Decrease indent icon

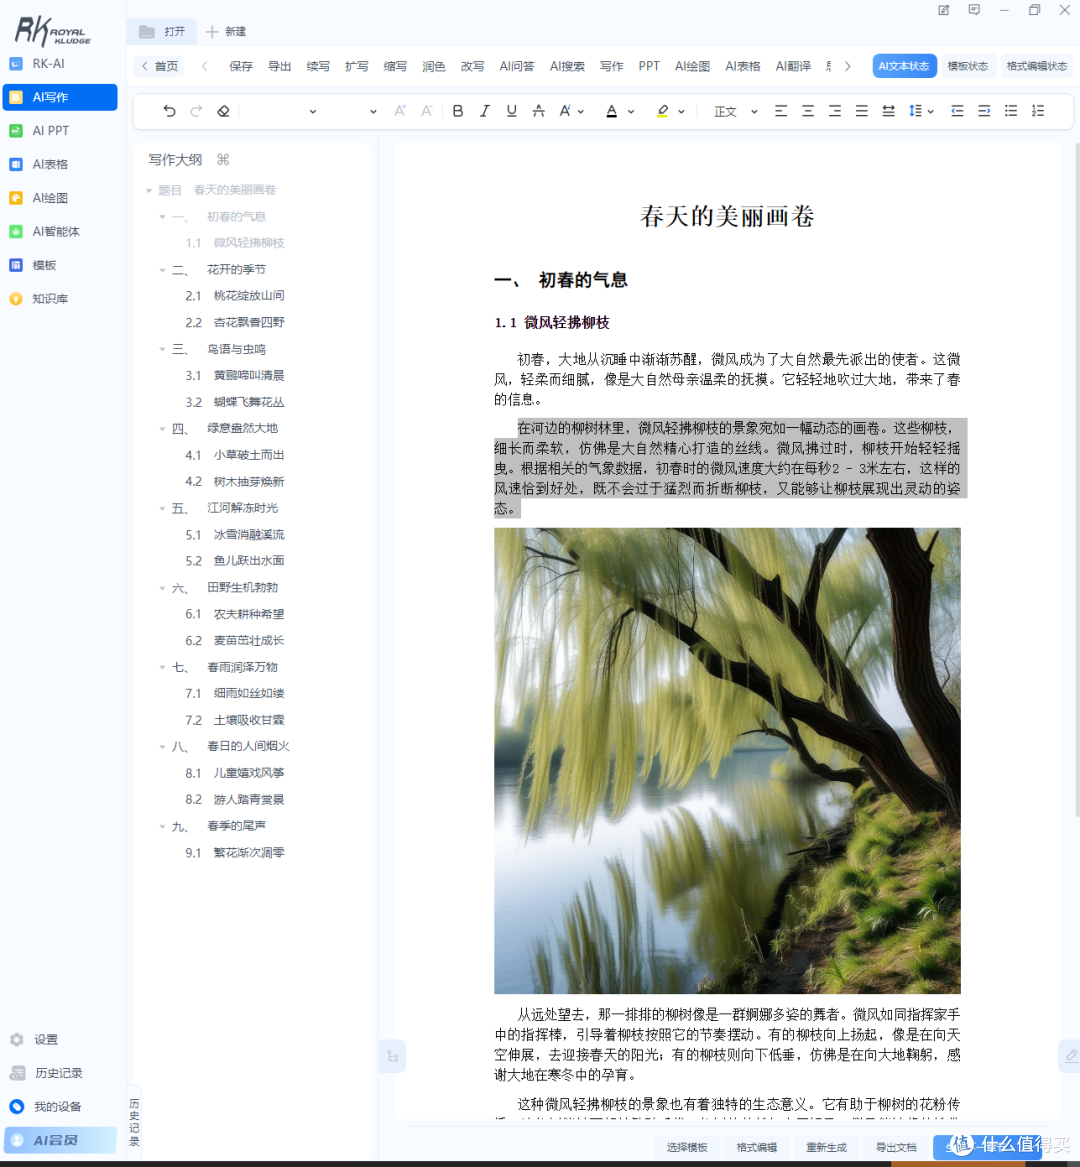click(x=957, y=111)
